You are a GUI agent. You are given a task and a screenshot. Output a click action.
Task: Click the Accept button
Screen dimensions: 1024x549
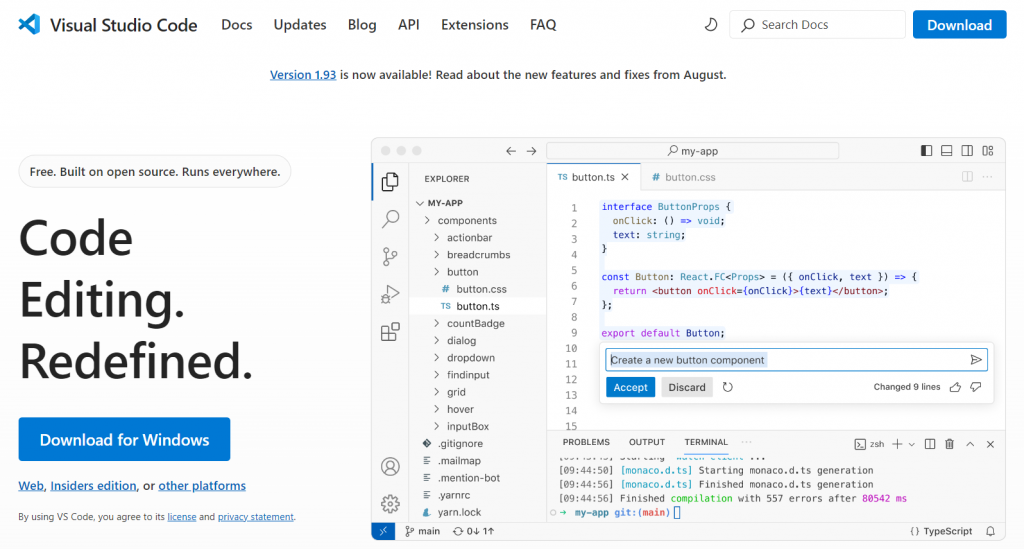630,387
